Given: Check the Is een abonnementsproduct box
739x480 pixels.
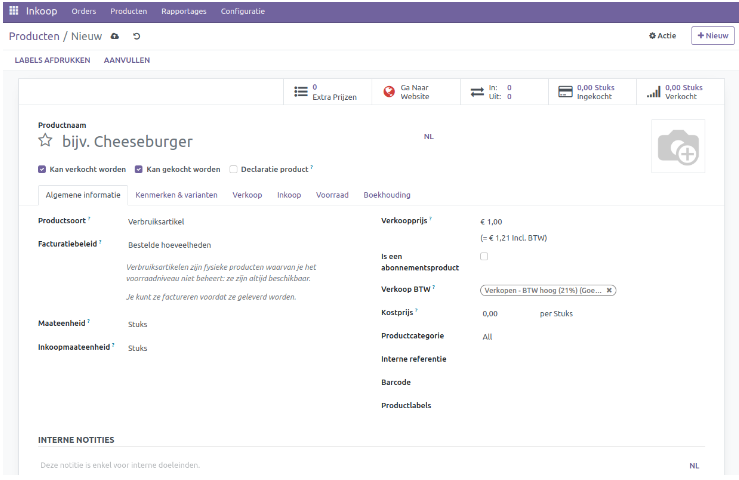Looking at the screenshot, I should (x=484, y=257).
